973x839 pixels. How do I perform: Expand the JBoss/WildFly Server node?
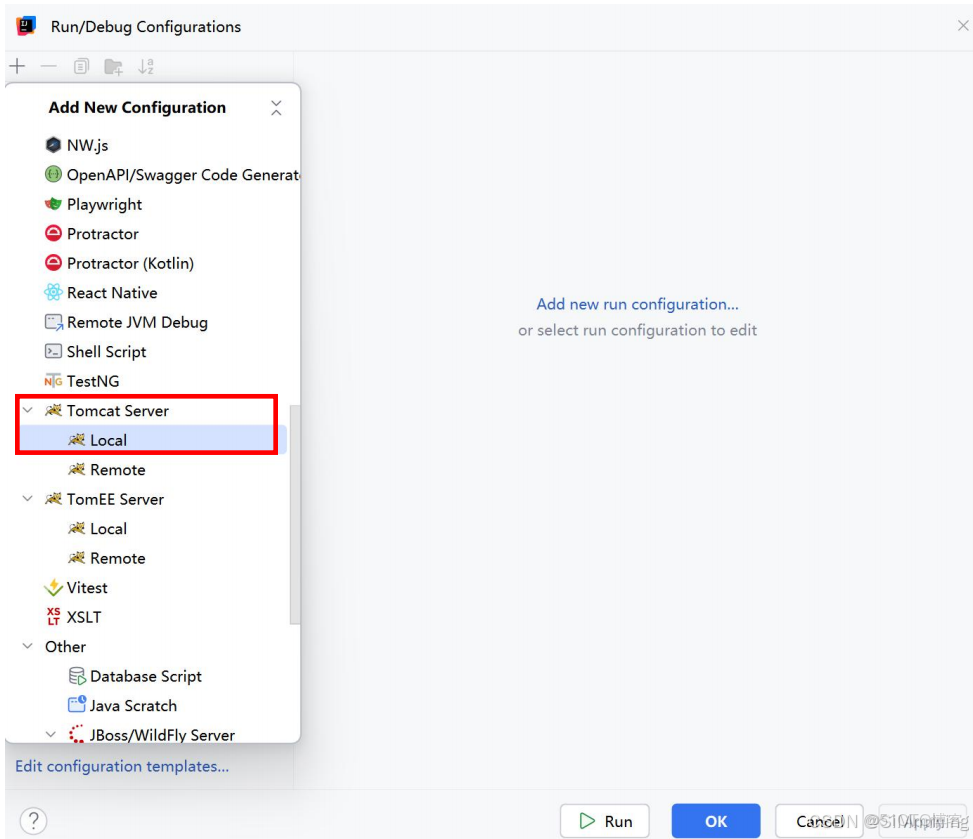(51, 735)
